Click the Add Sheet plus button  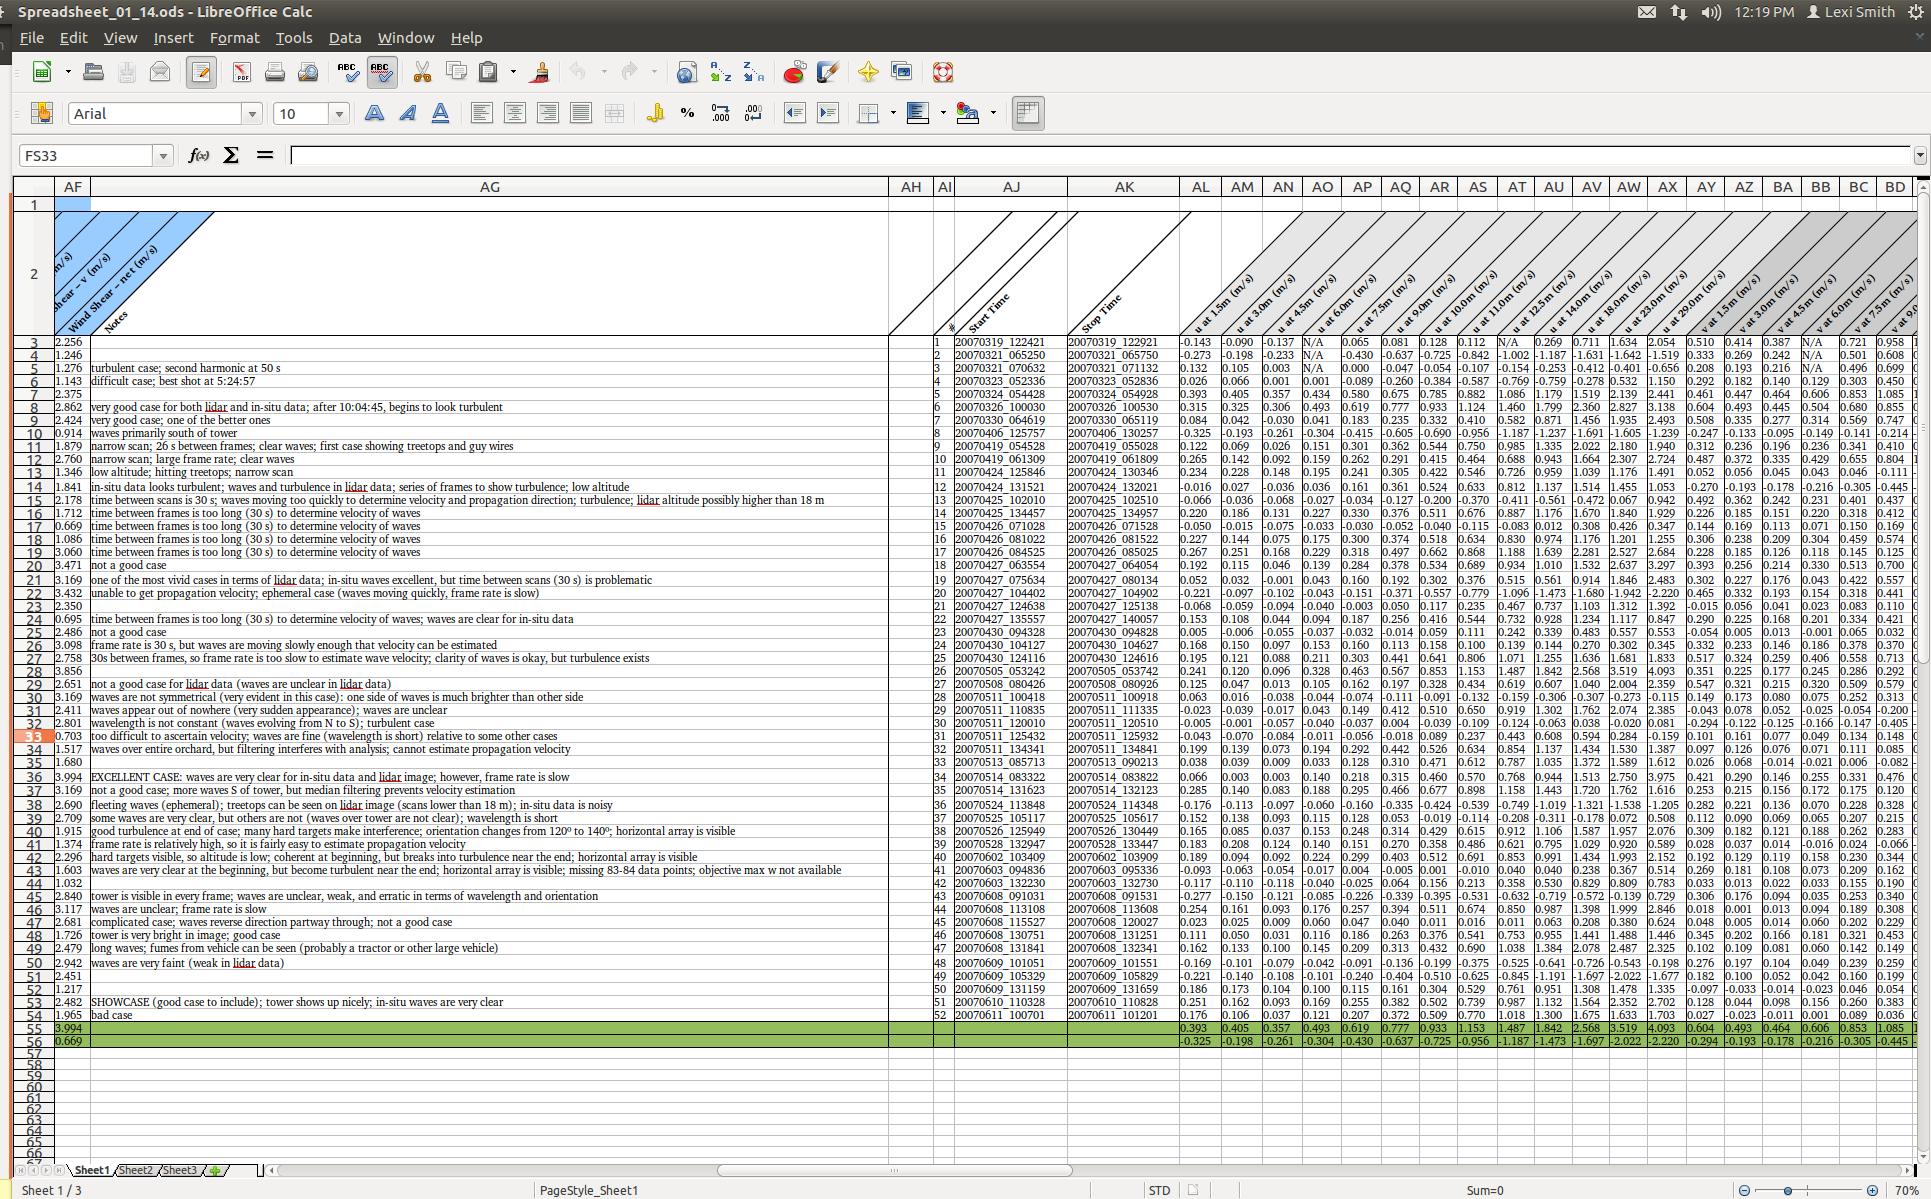tap(215, 1170)
